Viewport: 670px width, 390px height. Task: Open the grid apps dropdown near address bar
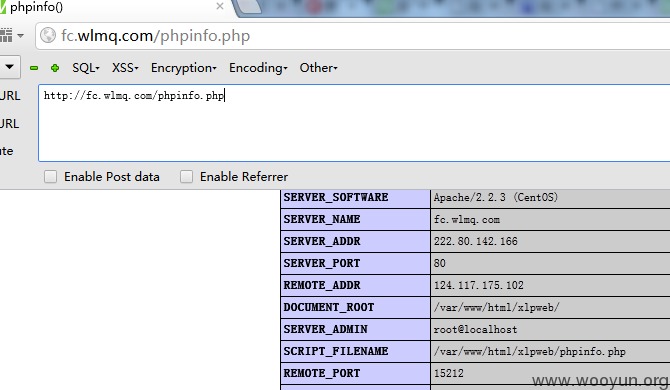[x=12, y=35]
